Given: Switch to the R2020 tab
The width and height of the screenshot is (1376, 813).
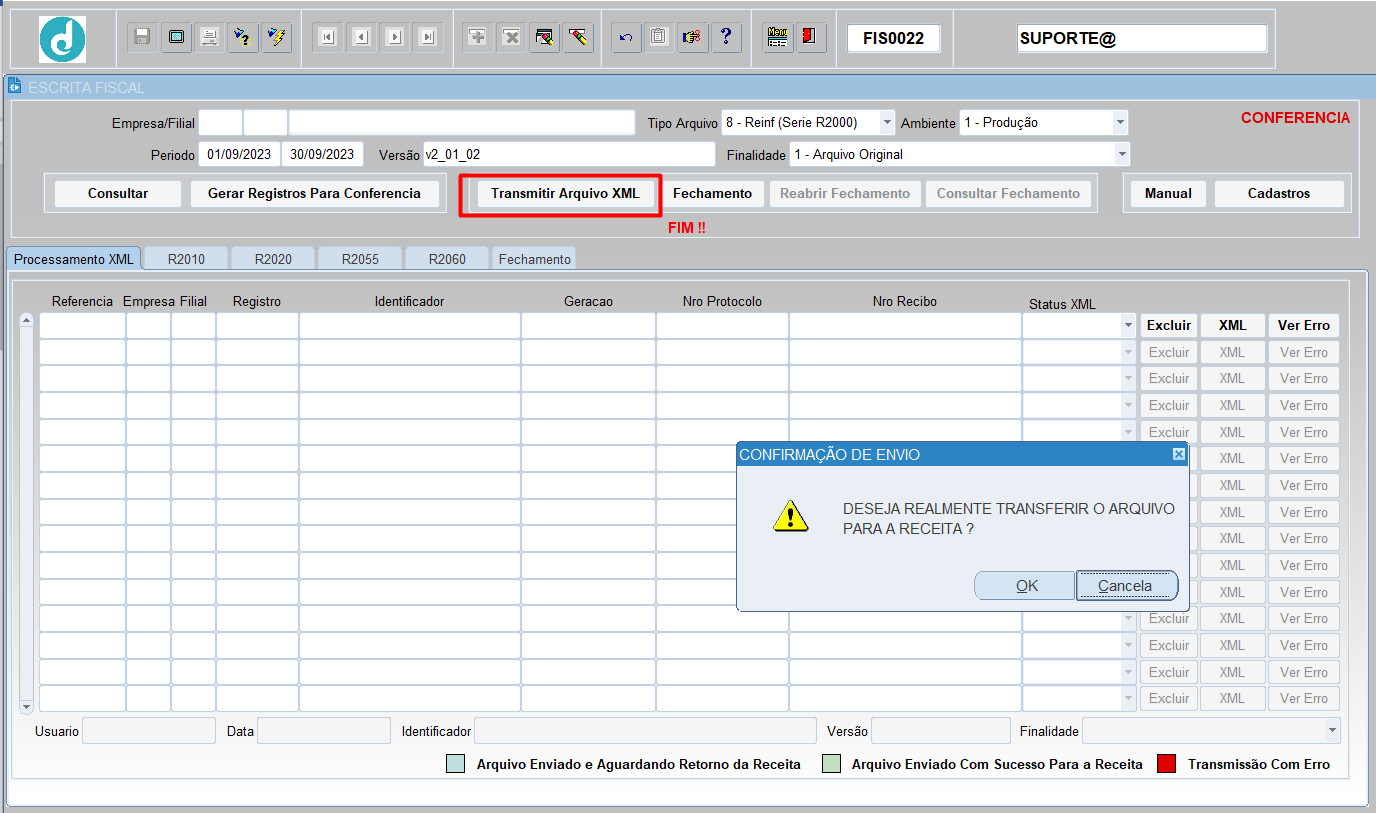Looking at the screenshot, I should pos(273,259).
